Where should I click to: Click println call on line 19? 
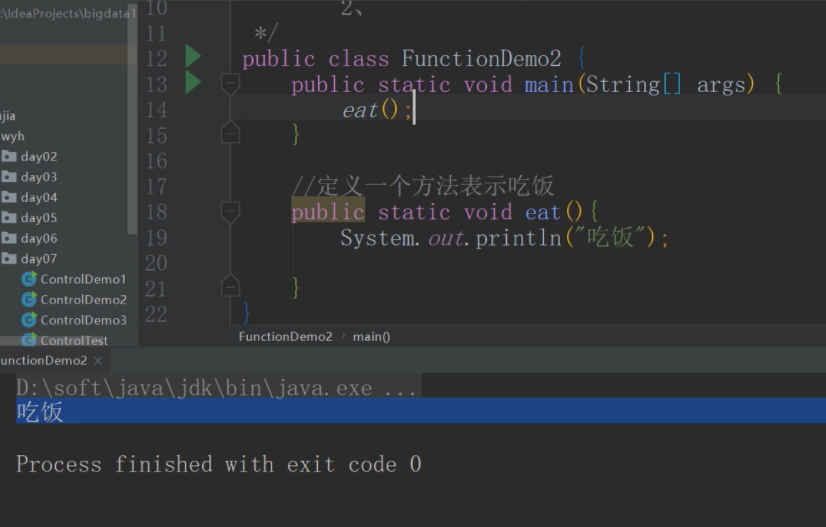(x=518, y=238)
